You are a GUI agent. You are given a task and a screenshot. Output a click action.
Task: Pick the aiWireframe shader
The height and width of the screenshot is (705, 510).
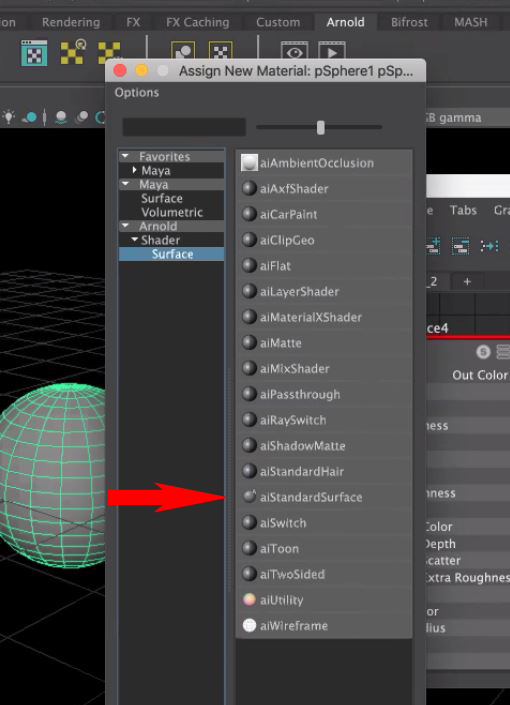pyautogui.click(x=324, y=625)
